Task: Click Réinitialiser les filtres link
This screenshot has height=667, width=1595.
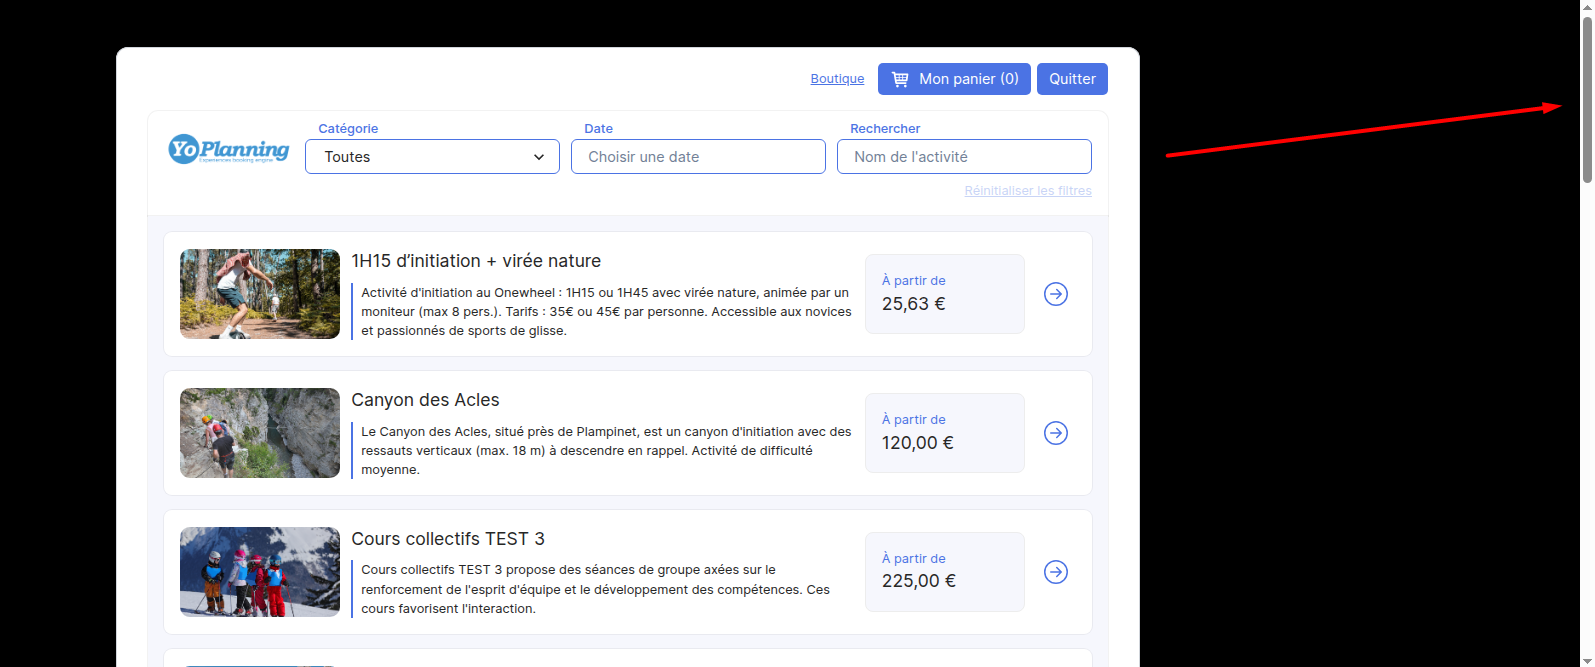Action: [x=1028, y=191]
